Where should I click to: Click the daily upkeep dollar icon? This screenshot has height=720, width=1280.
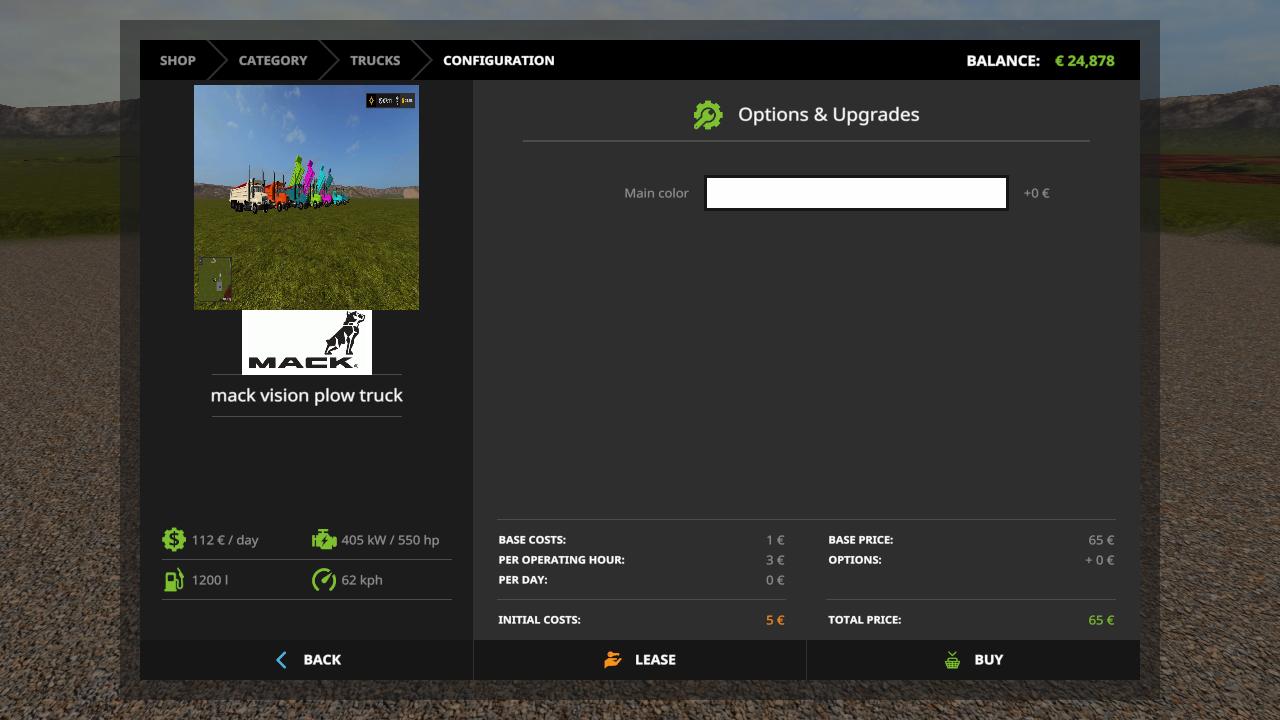coord(174,540)
